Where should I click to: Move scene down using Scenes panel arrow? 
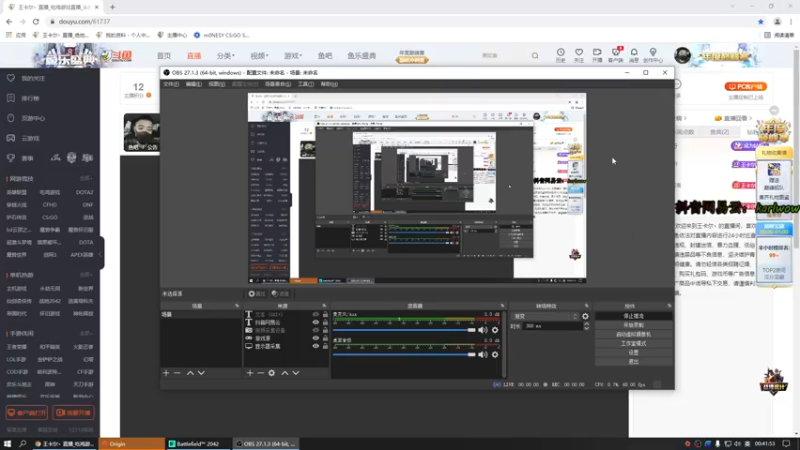click(x=202, y=373)
